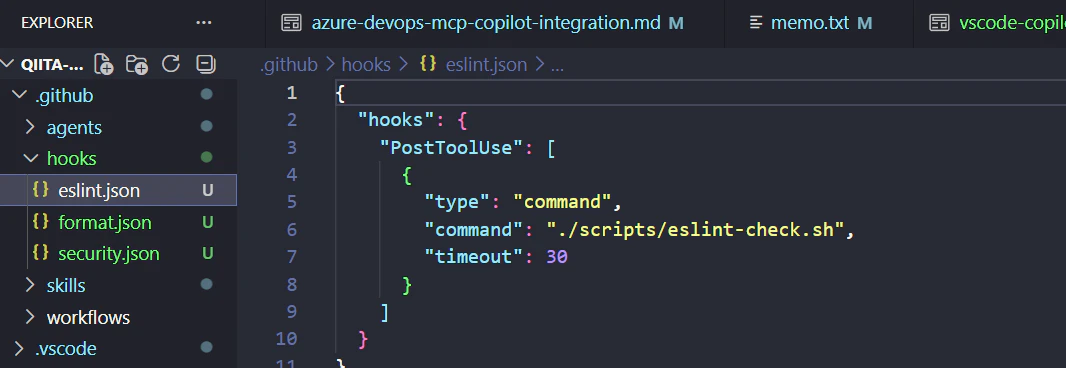Click the eslint.json file icon in tree
This screenshot has height=368, width=1066.
41,190
